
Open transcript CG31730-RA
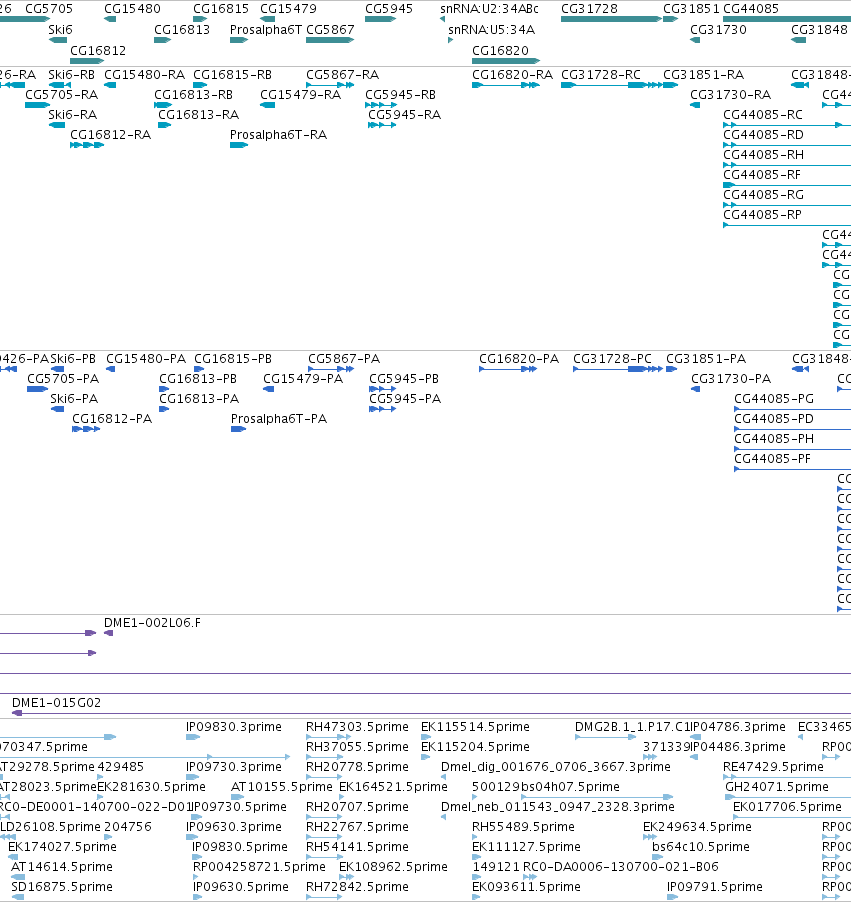[730, 94]
